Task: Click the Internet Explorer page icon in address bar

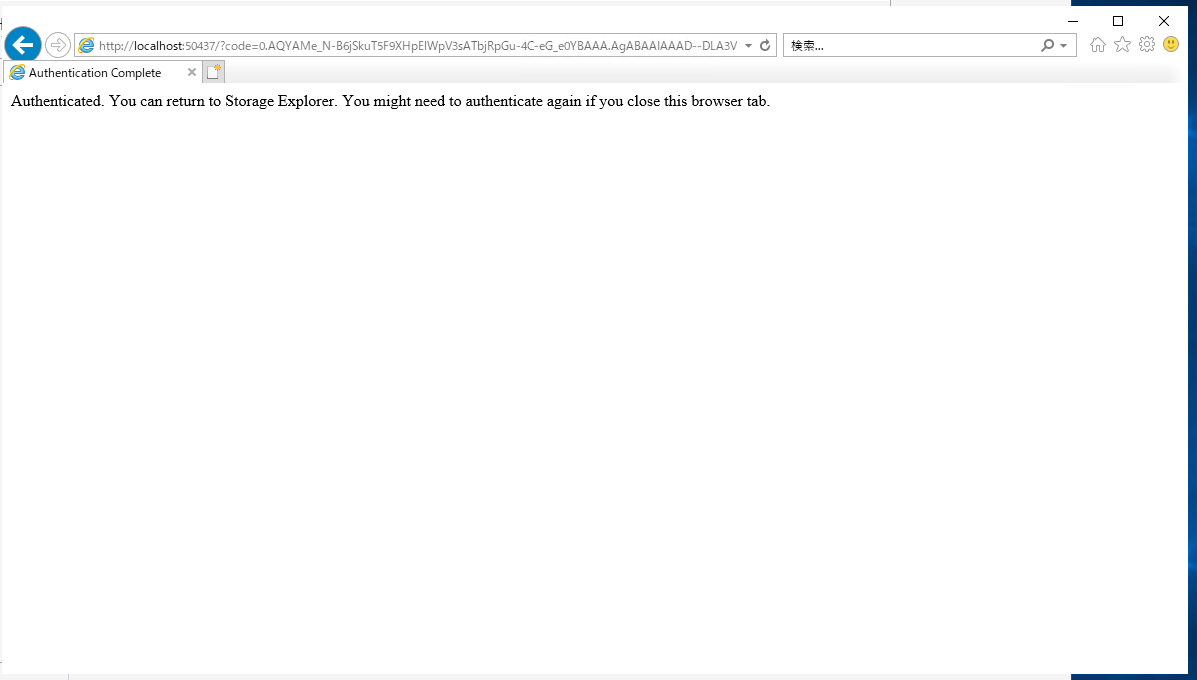Action: (x=87, y=45)
